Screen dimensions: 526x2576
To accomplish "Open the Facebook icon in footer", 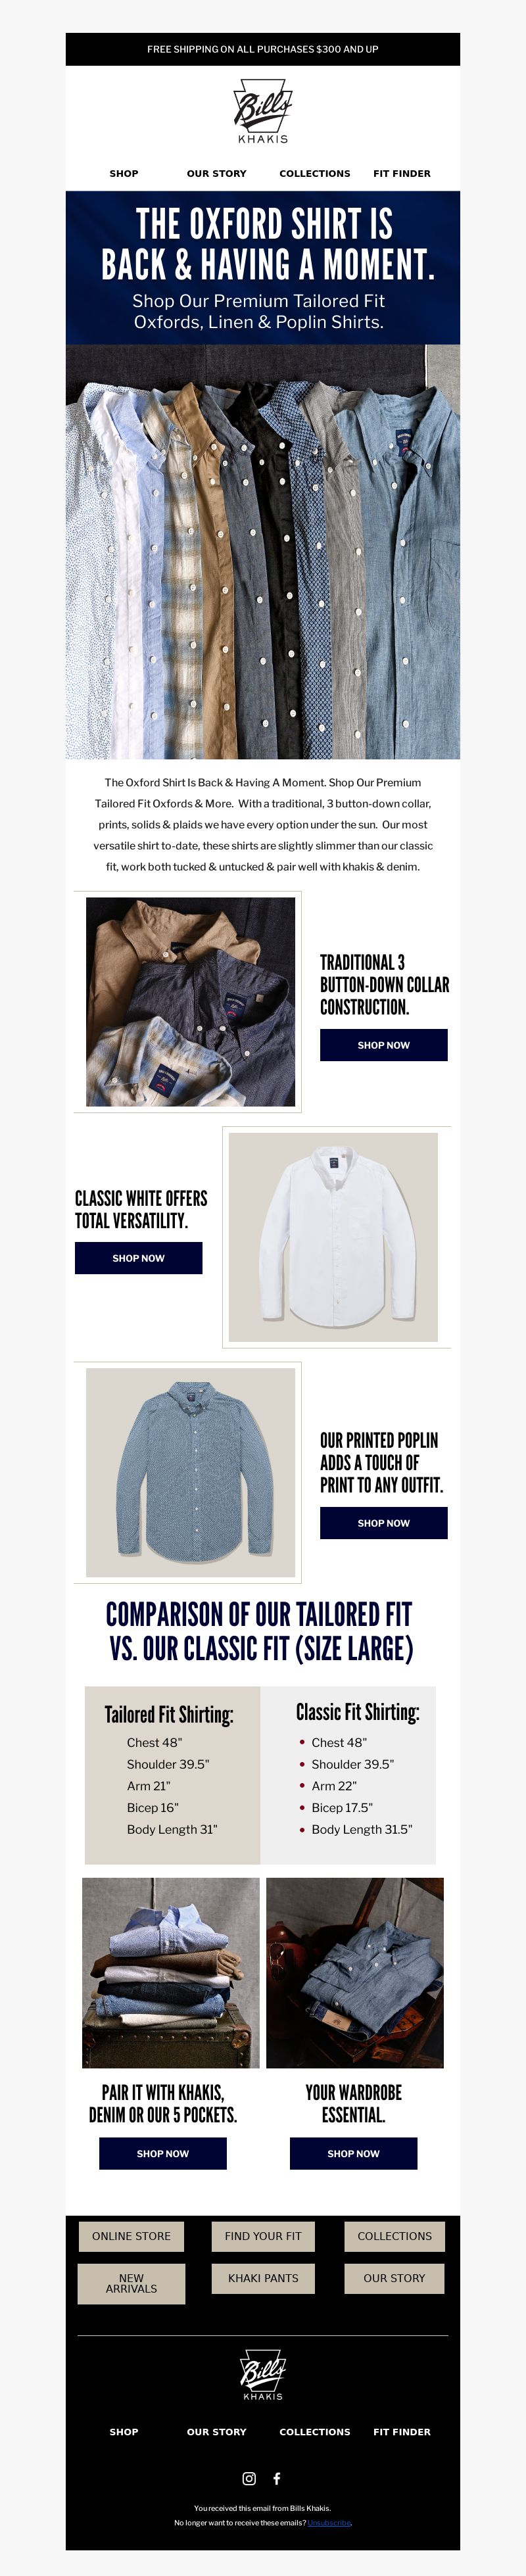I will (277, 2478).
